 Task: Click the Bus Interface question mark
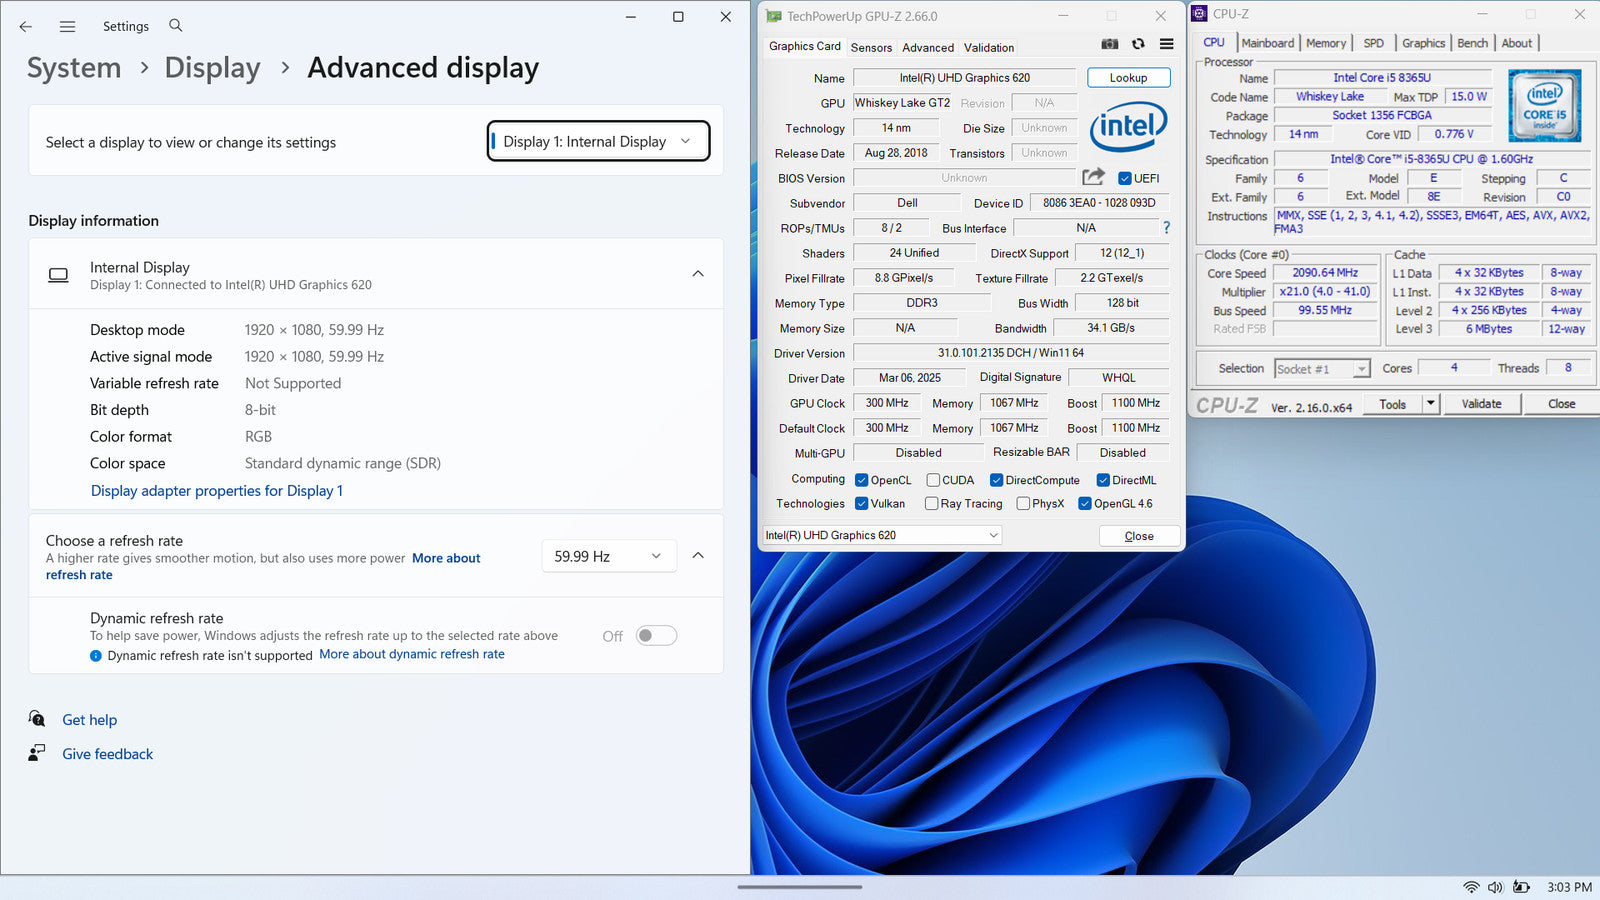point(1166,228)
